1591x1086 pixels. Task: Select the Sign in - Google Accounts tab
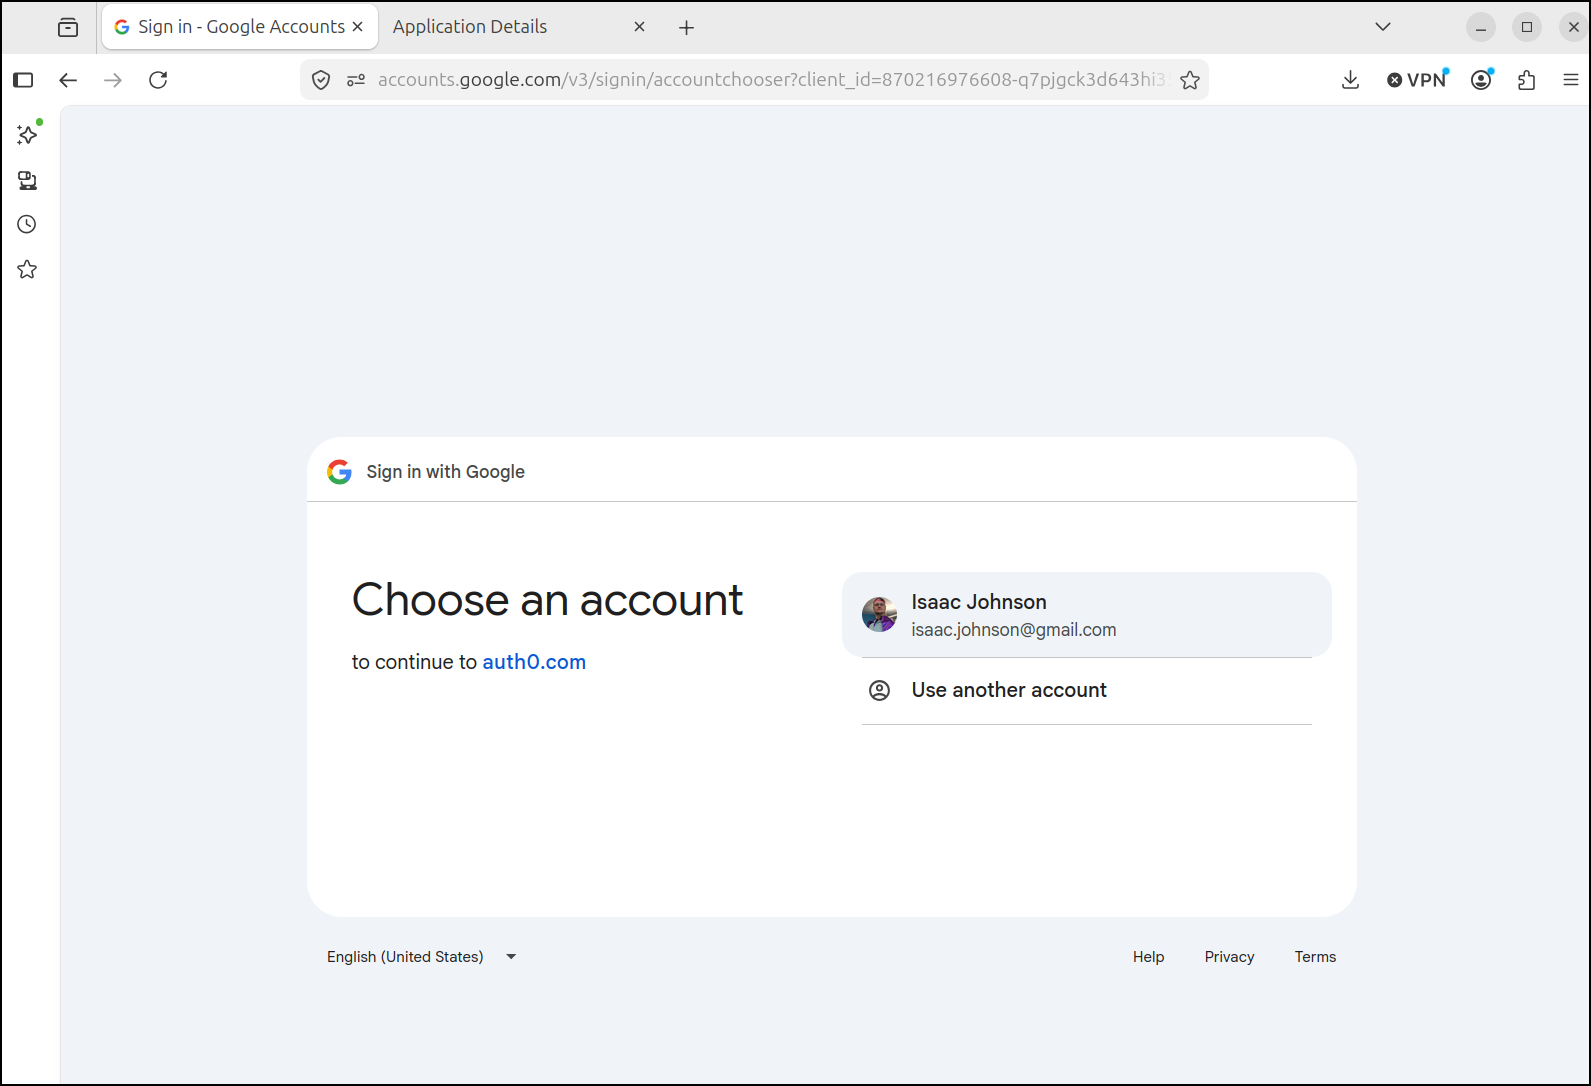point(240,27)
